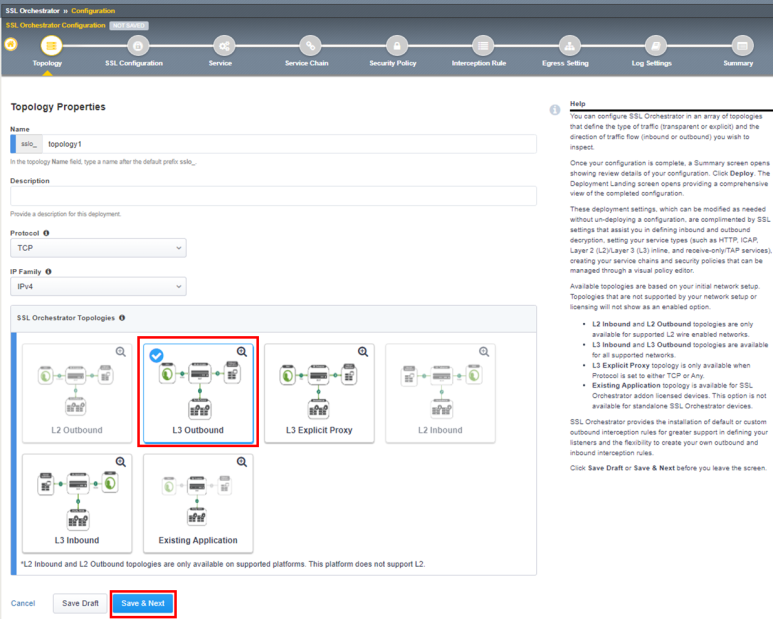Focus the Description input field

point(273,196)
